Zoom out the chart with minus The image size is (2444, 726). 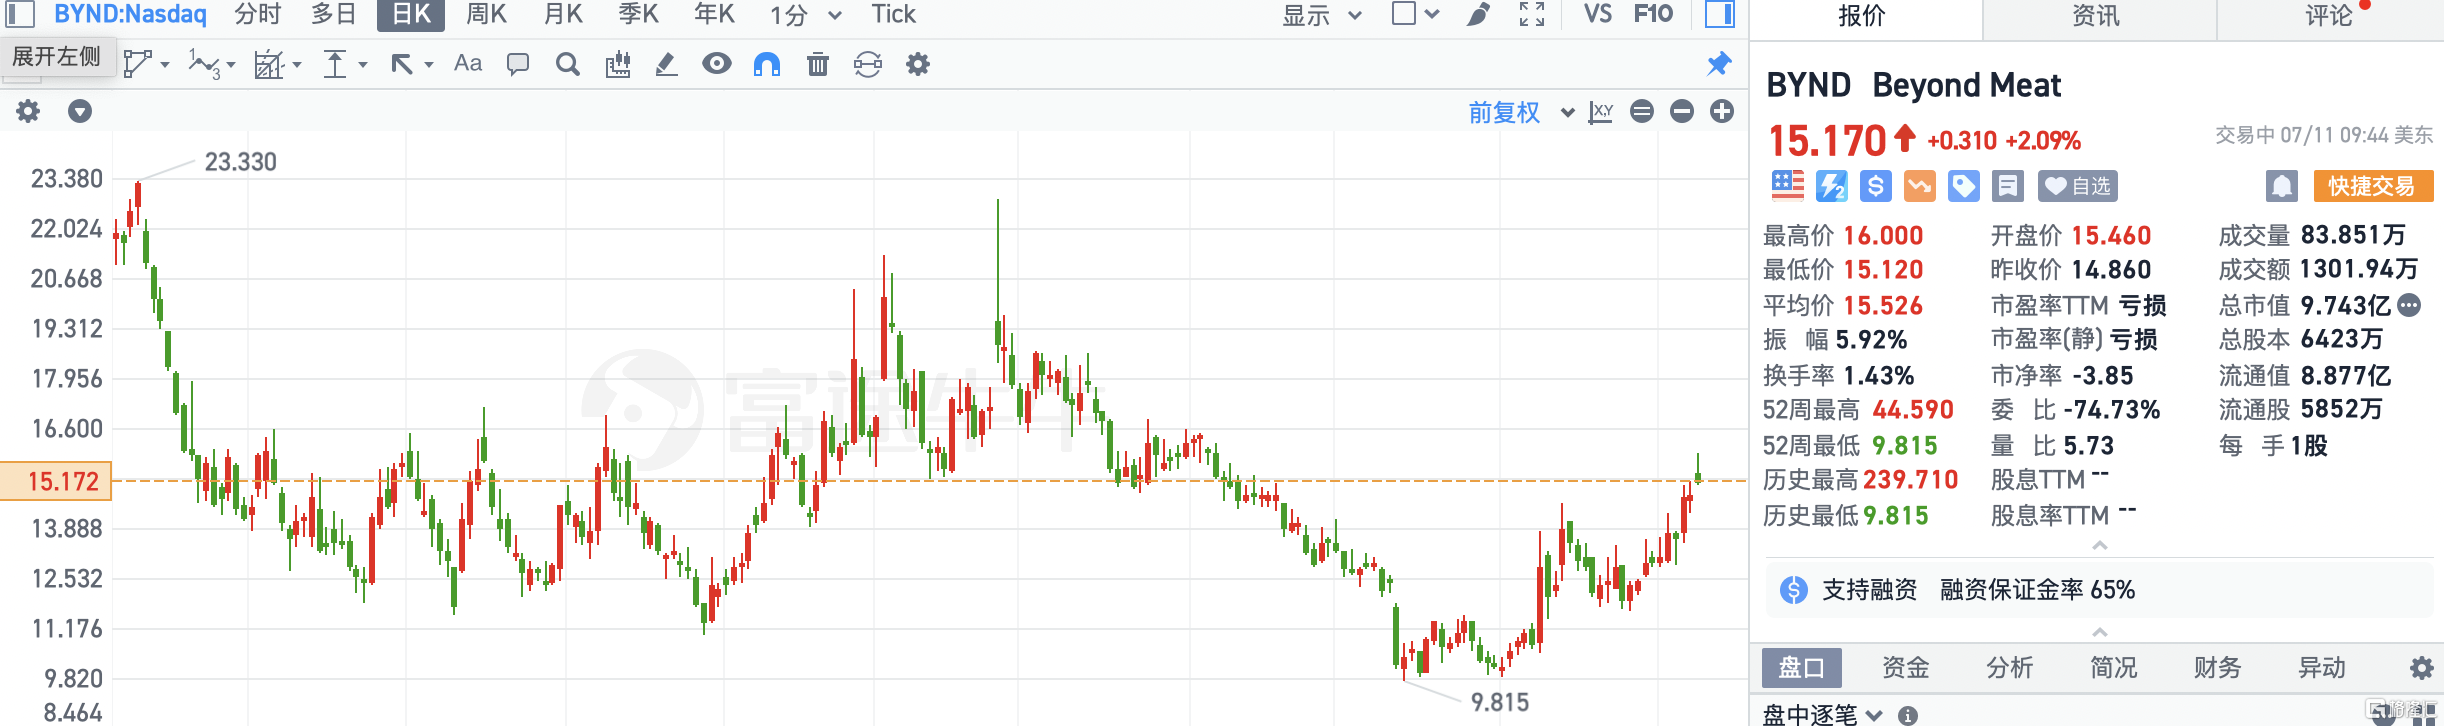click(1682, 111)
